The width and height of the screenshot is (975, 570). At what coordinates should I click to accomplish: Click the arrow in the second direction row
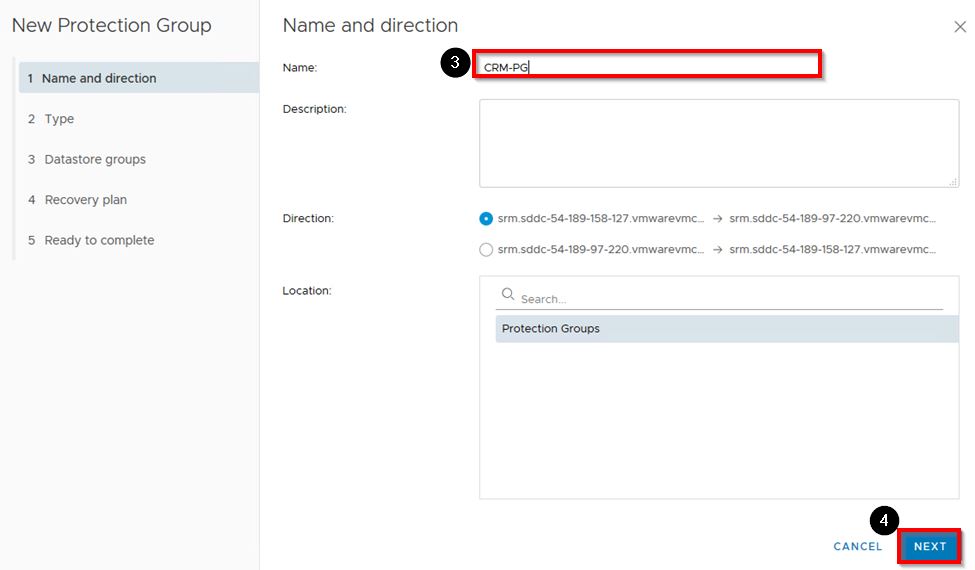click(717, 250)
